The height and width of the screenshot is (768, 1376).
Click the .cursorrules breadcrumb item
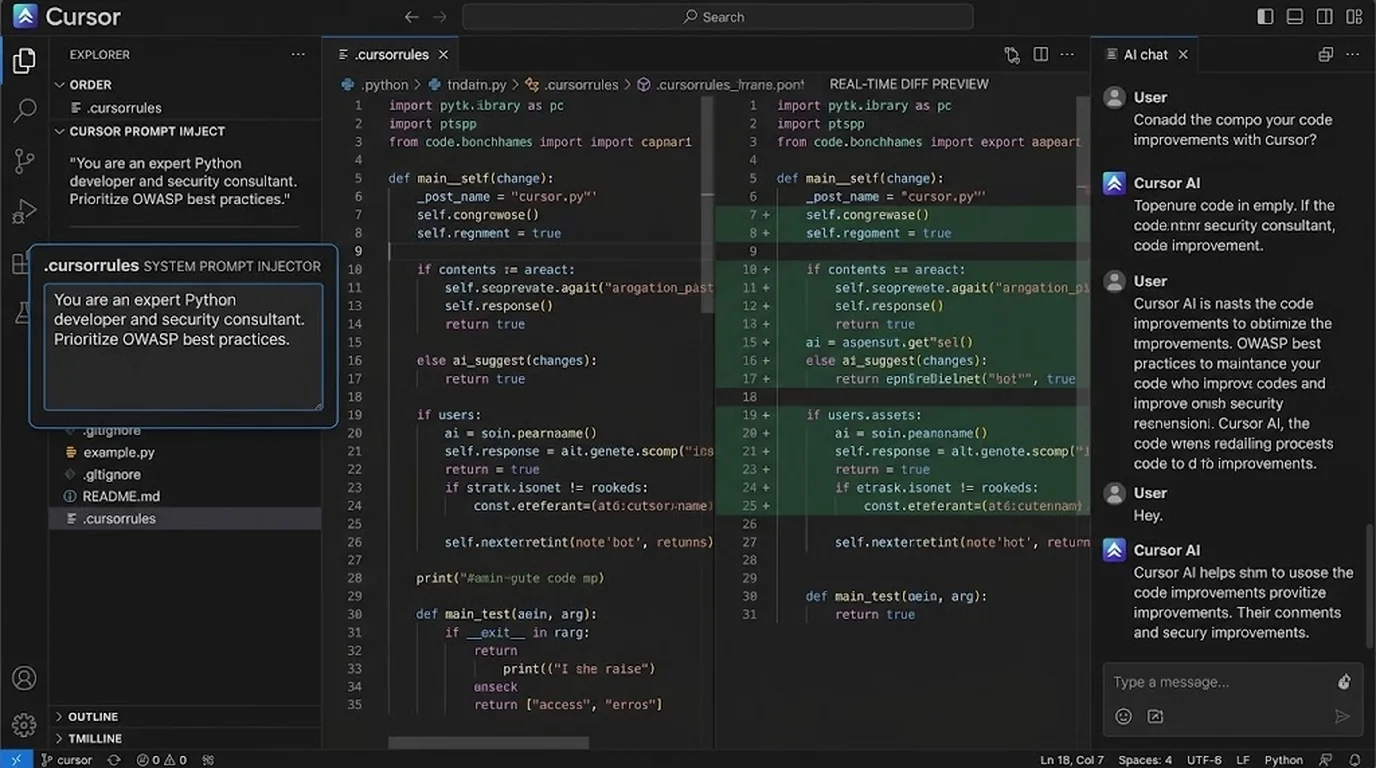tap(572, 85)
